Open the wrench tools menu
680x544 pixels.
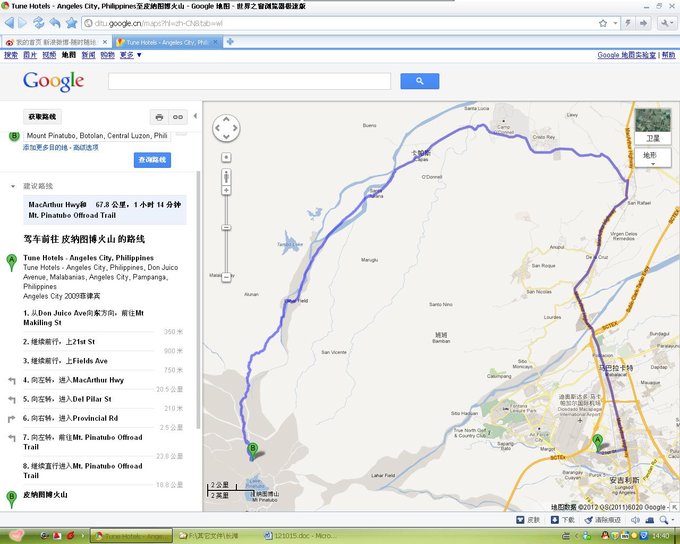tap(666, 23)
